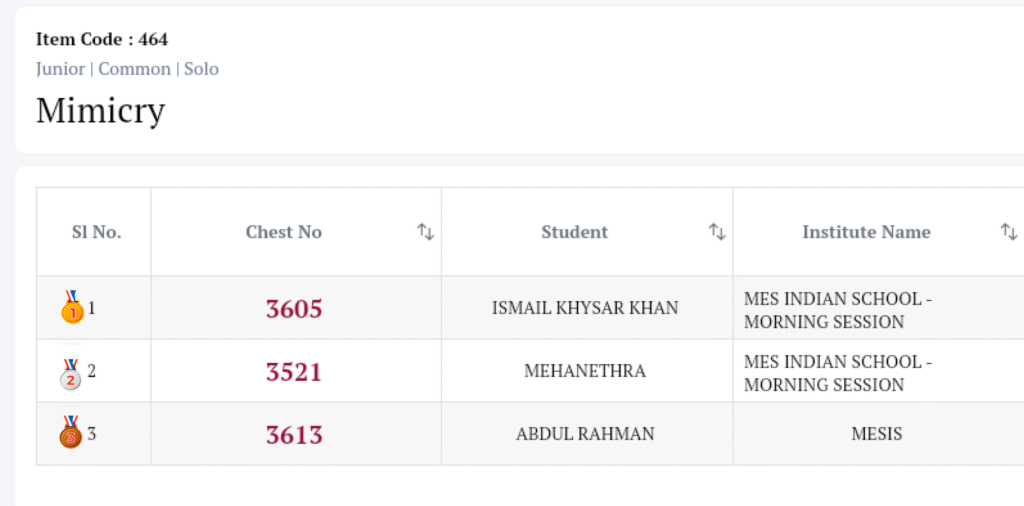Click the gold medal icon in row 1
Viewport: 1024px width, 506px height.
point(71,307)
